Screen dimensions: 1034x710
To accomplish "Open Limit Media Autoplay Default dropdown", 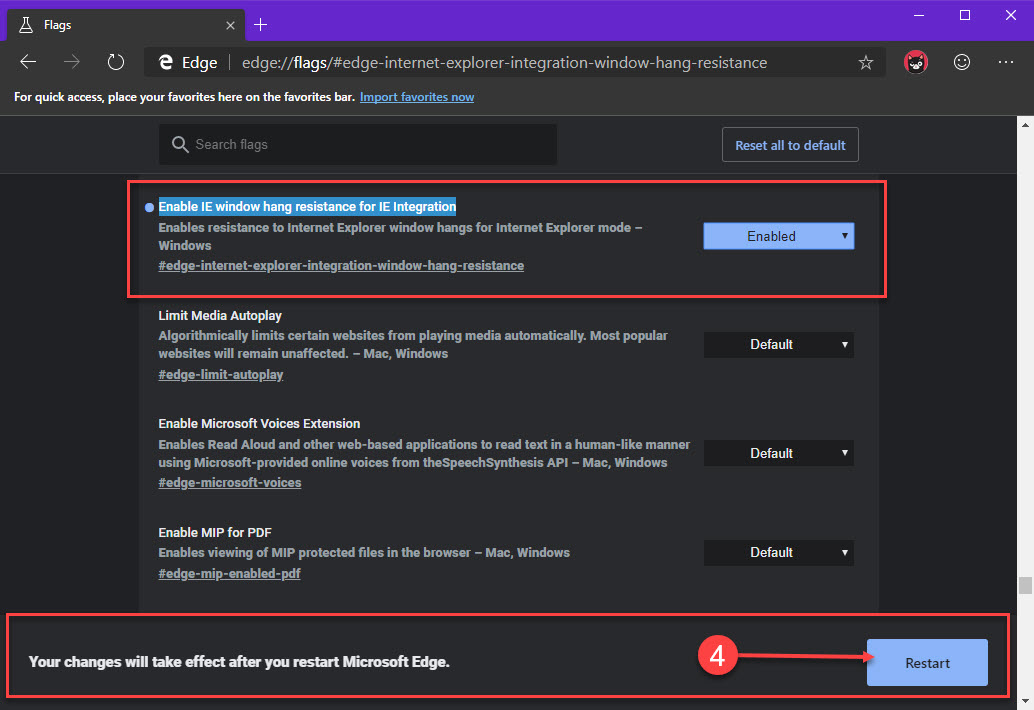I will point(778,345).
